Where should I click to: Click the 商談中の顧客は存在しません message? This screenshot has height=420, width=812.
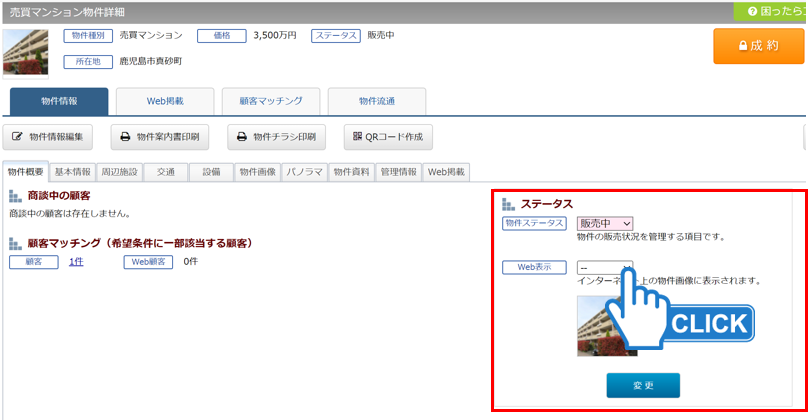70,213
